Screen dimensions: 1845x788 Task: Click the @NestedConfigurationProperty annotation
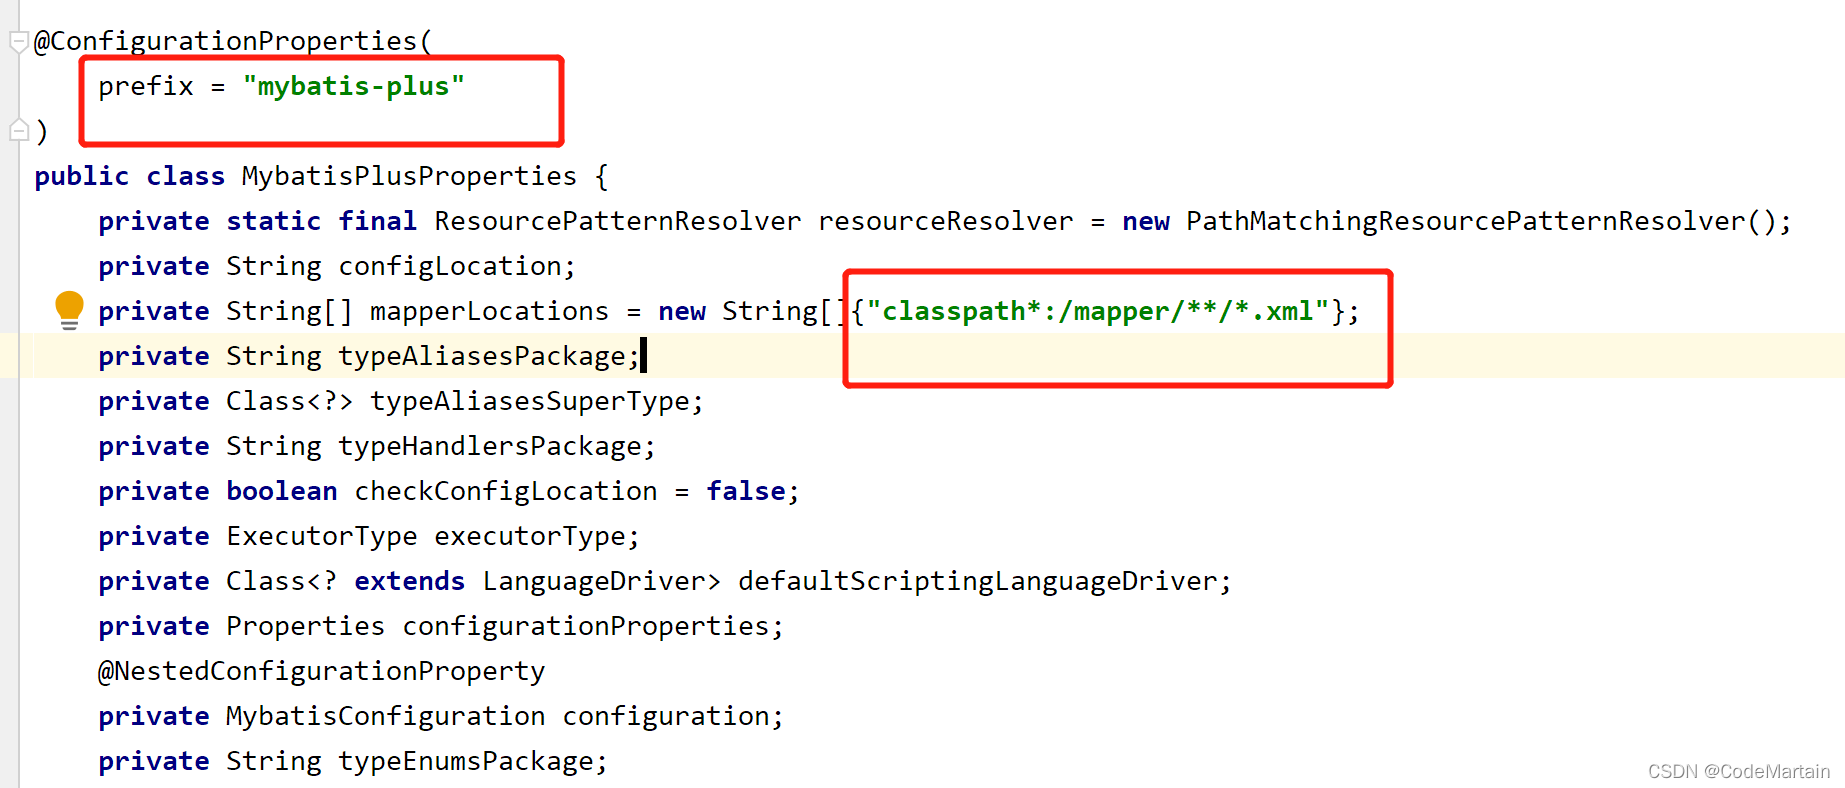point(321,671)
